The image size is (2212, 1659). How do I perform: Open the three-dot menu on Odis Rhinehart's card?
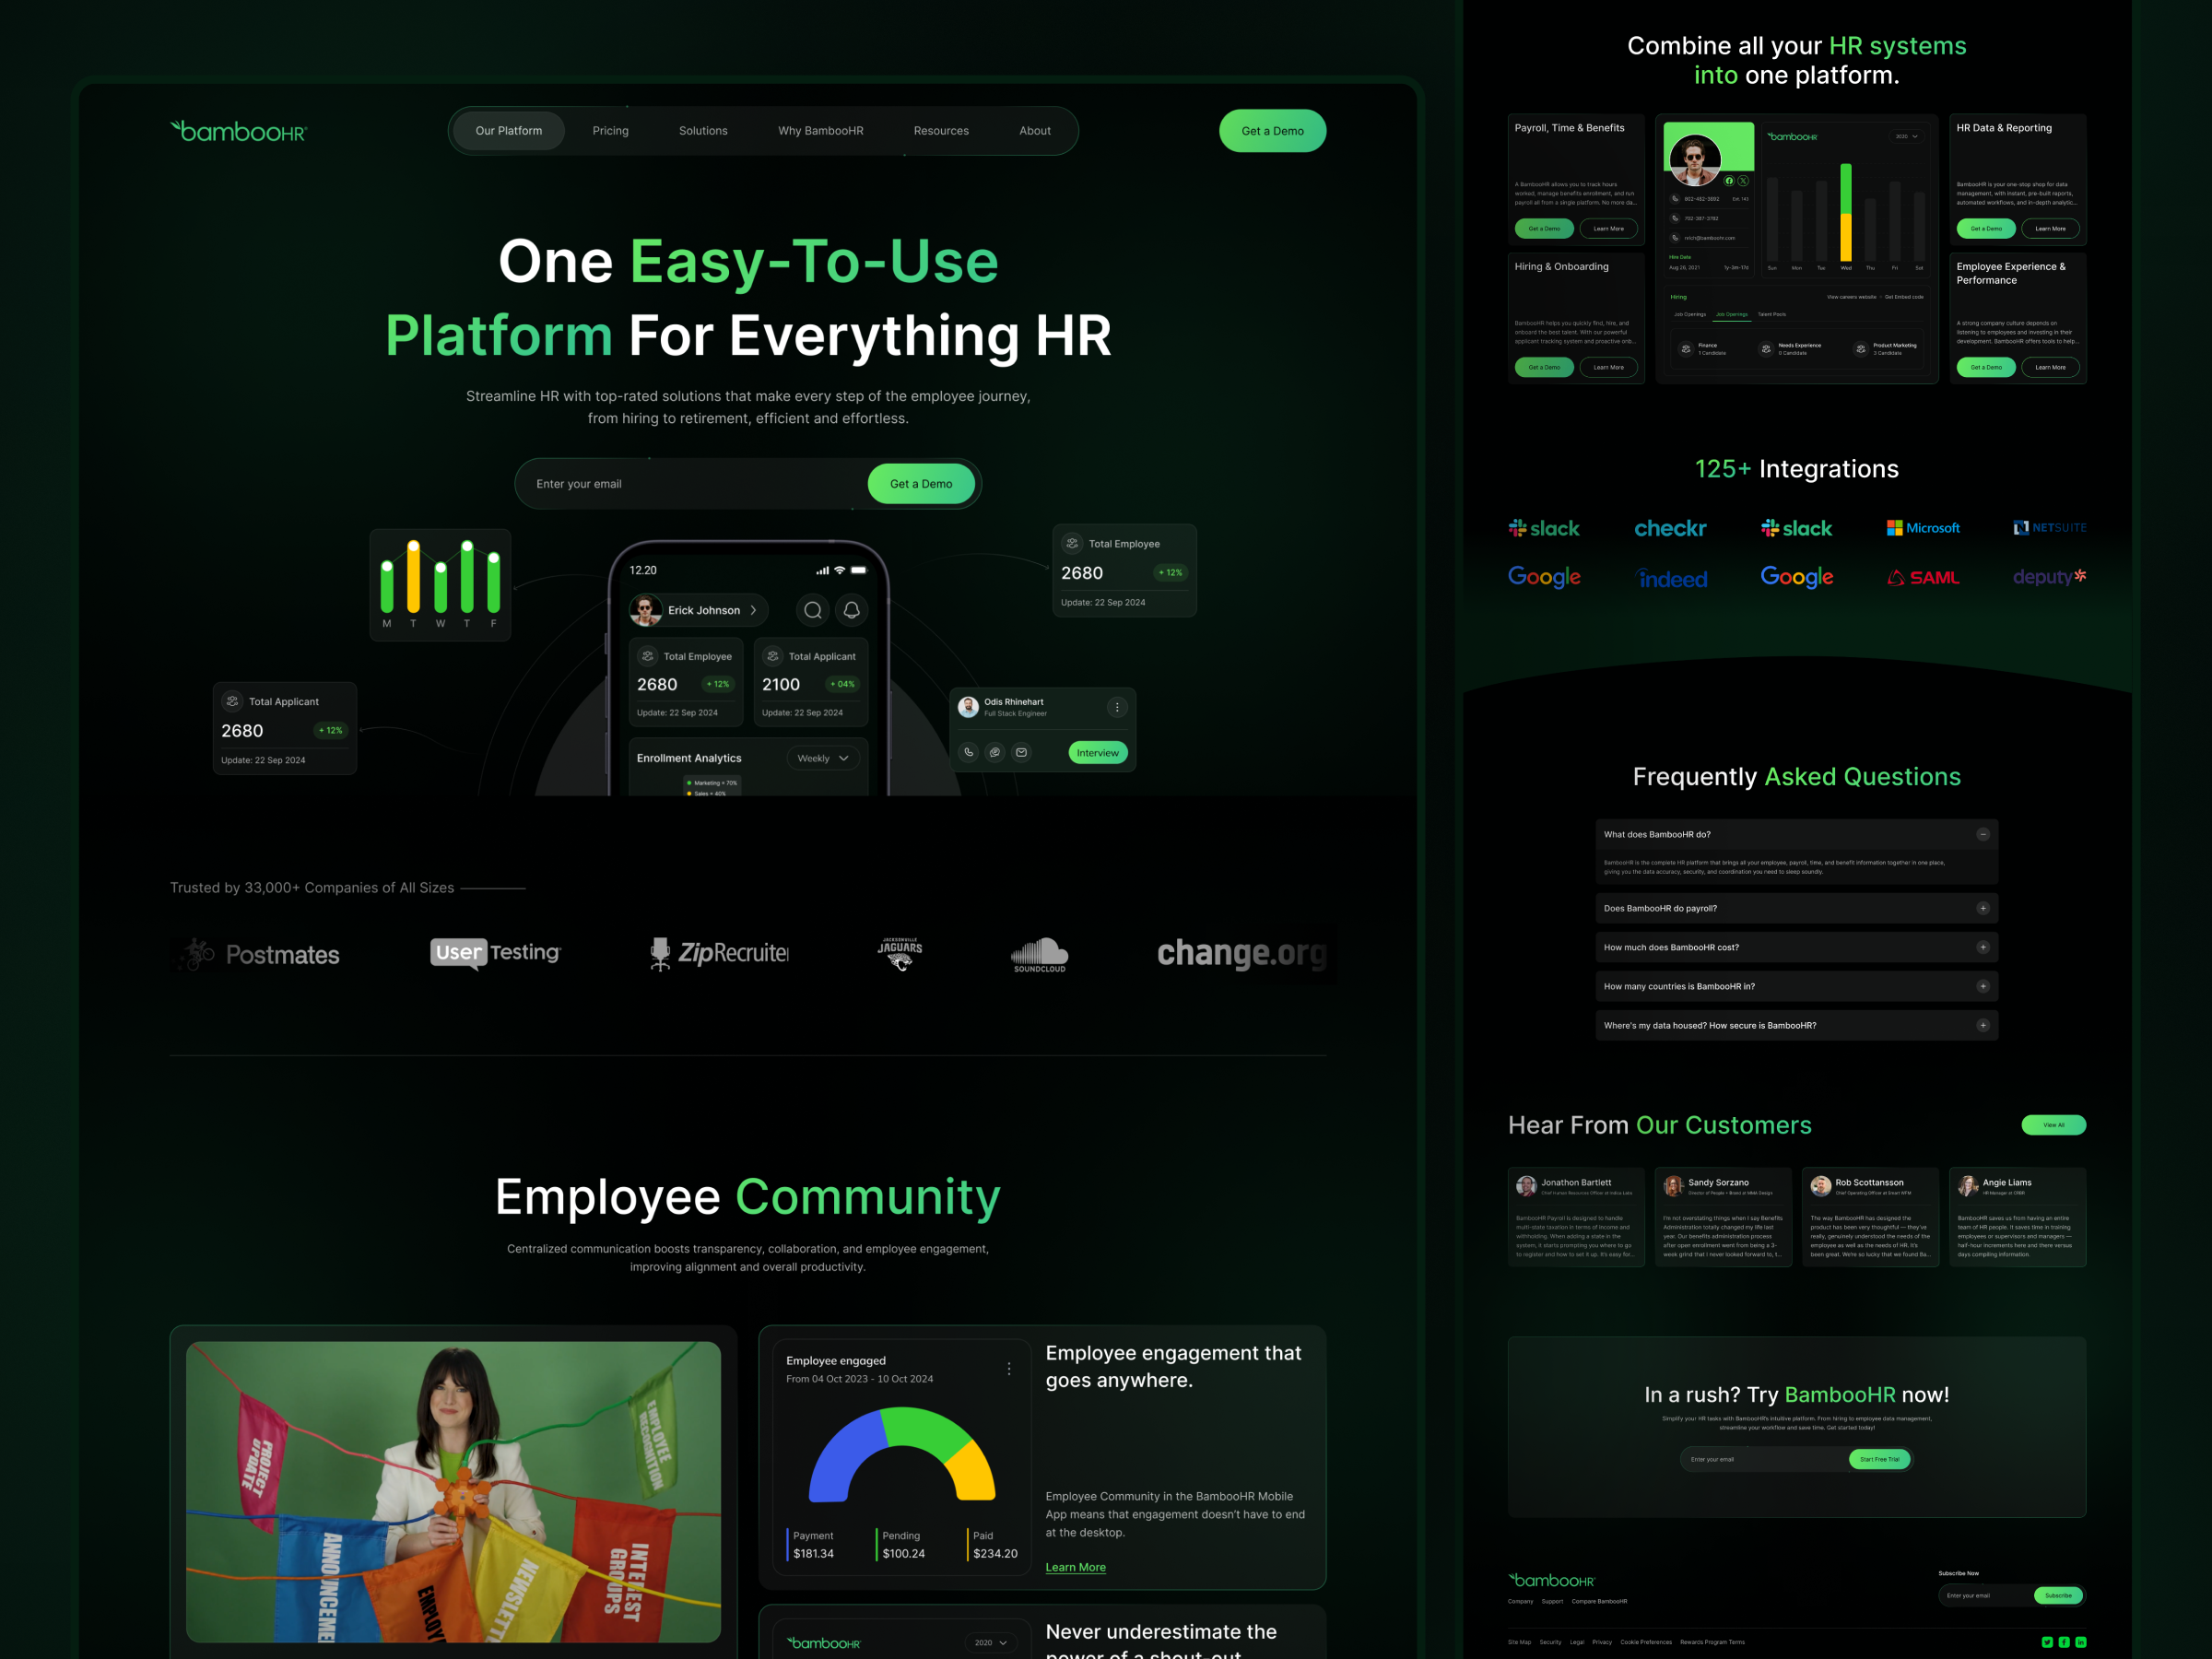[1119, 708]
